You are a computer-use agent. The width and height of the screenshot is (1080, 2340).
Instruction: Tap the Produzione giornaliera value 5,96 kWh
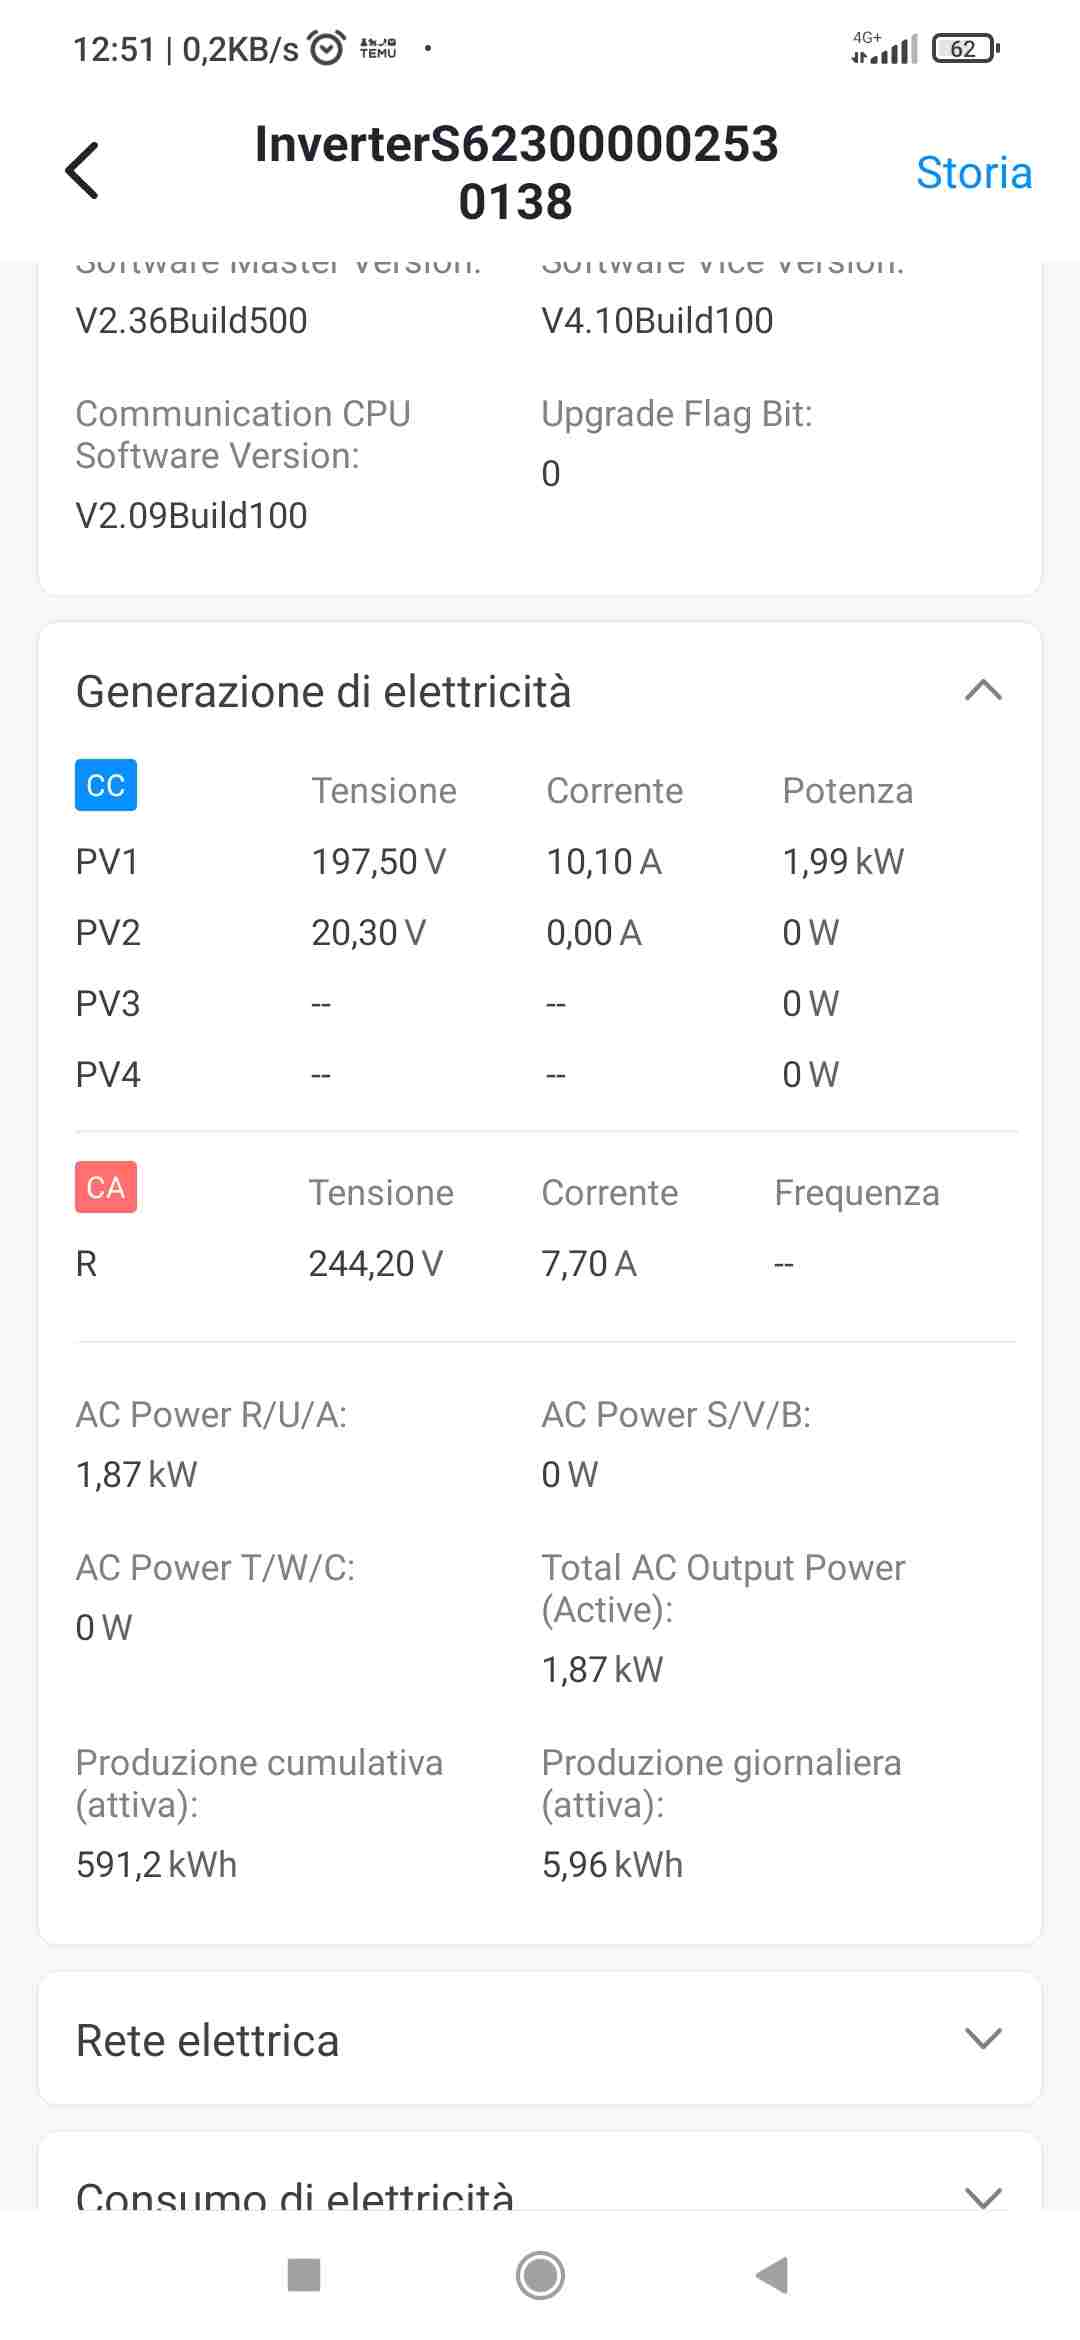[612, 1864]
